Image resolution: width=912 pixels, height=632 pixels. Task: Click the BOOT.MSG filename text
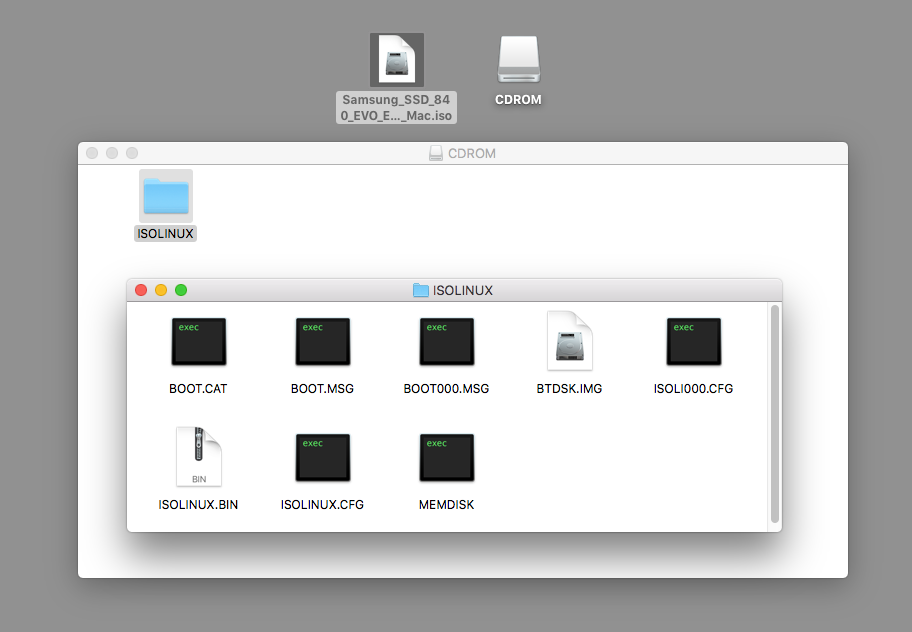(322, 388)
